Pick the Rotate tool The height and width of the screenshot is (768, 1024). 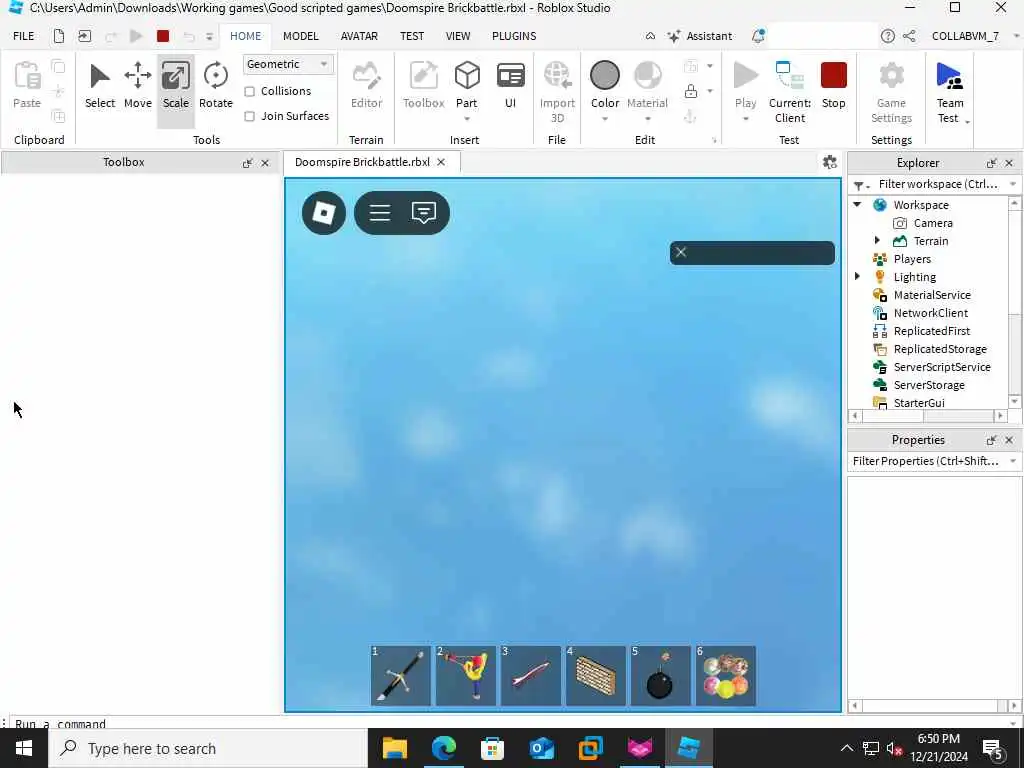(x=216, y=86)
